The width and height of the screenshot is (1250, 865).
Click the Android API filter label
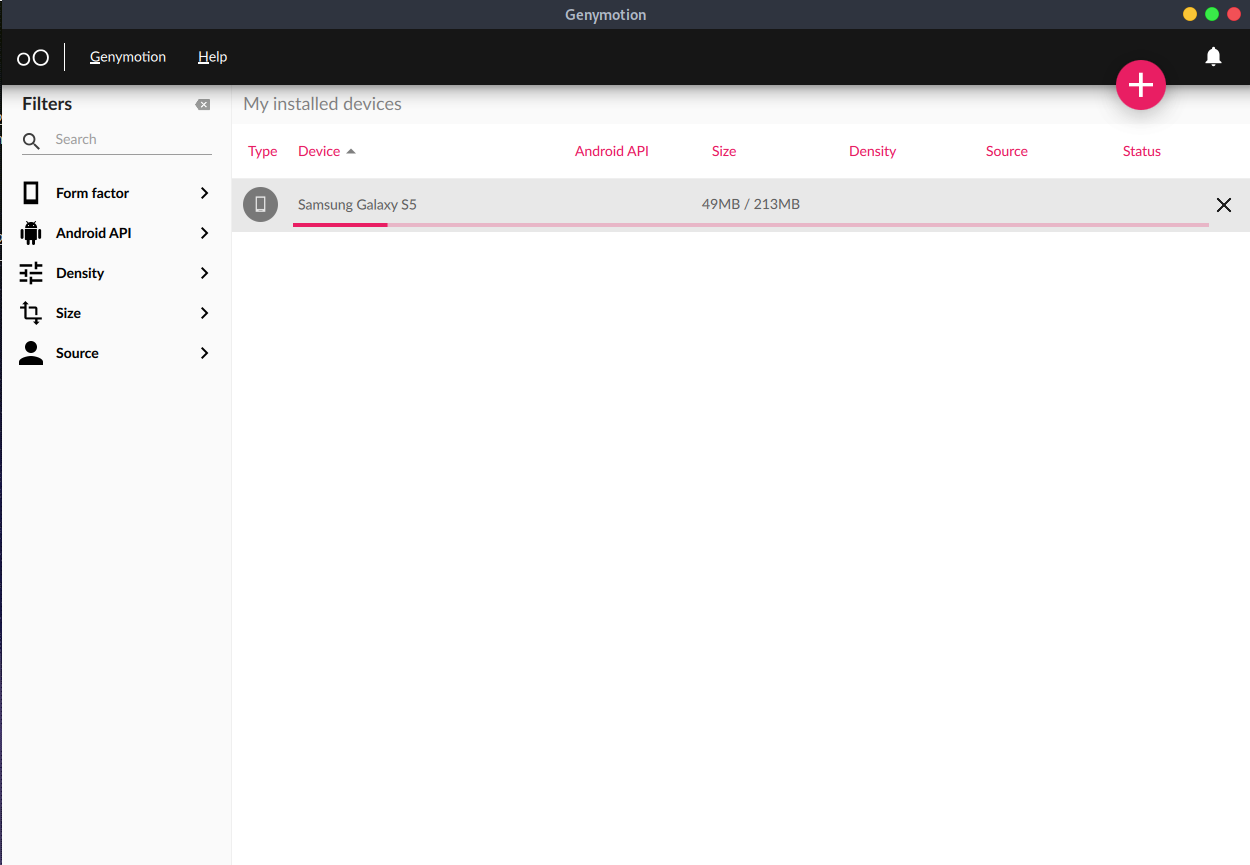pos(93,233)
